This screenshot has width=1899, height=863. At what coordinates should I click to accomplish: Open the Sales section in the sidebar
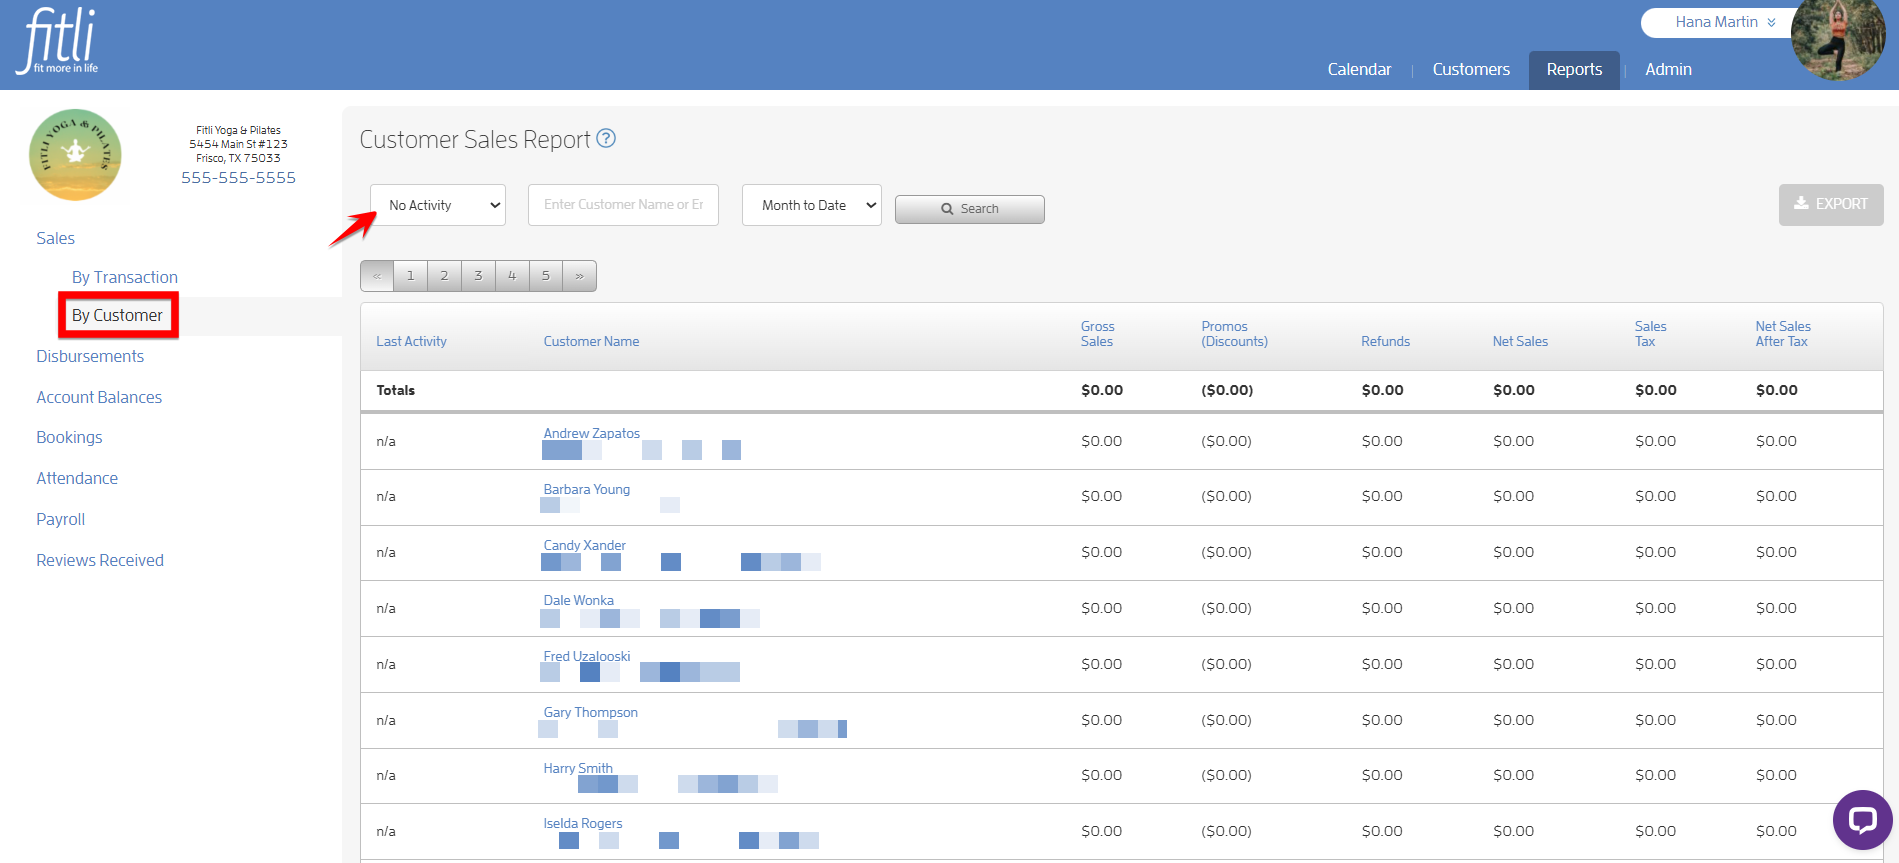point(56,238)
